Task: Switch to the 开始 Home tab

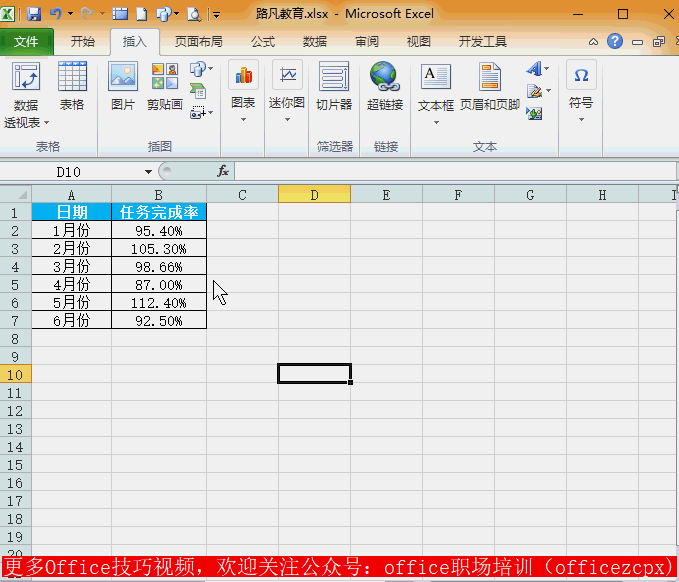Action: click(x=82, y=42)
